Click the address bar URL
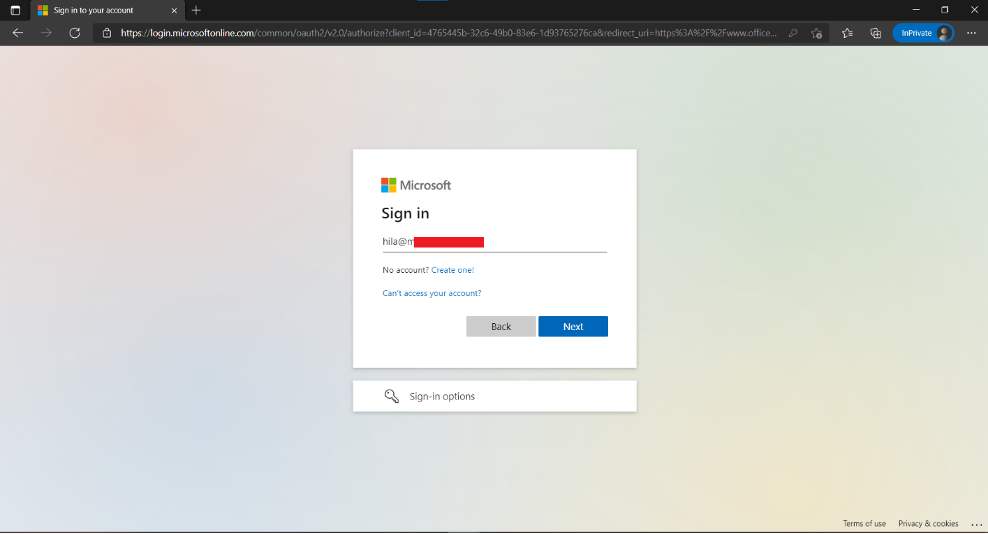The image size is (988, 534). point(448,33)
